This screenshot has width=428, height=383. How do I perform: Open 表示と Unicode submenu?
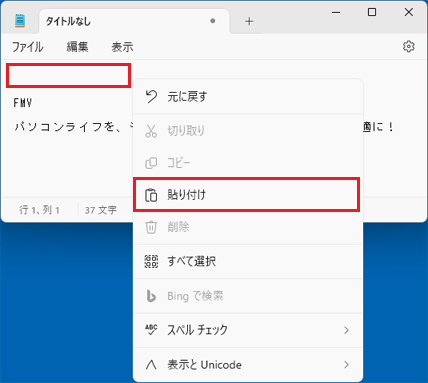click(x=248, y=365)
